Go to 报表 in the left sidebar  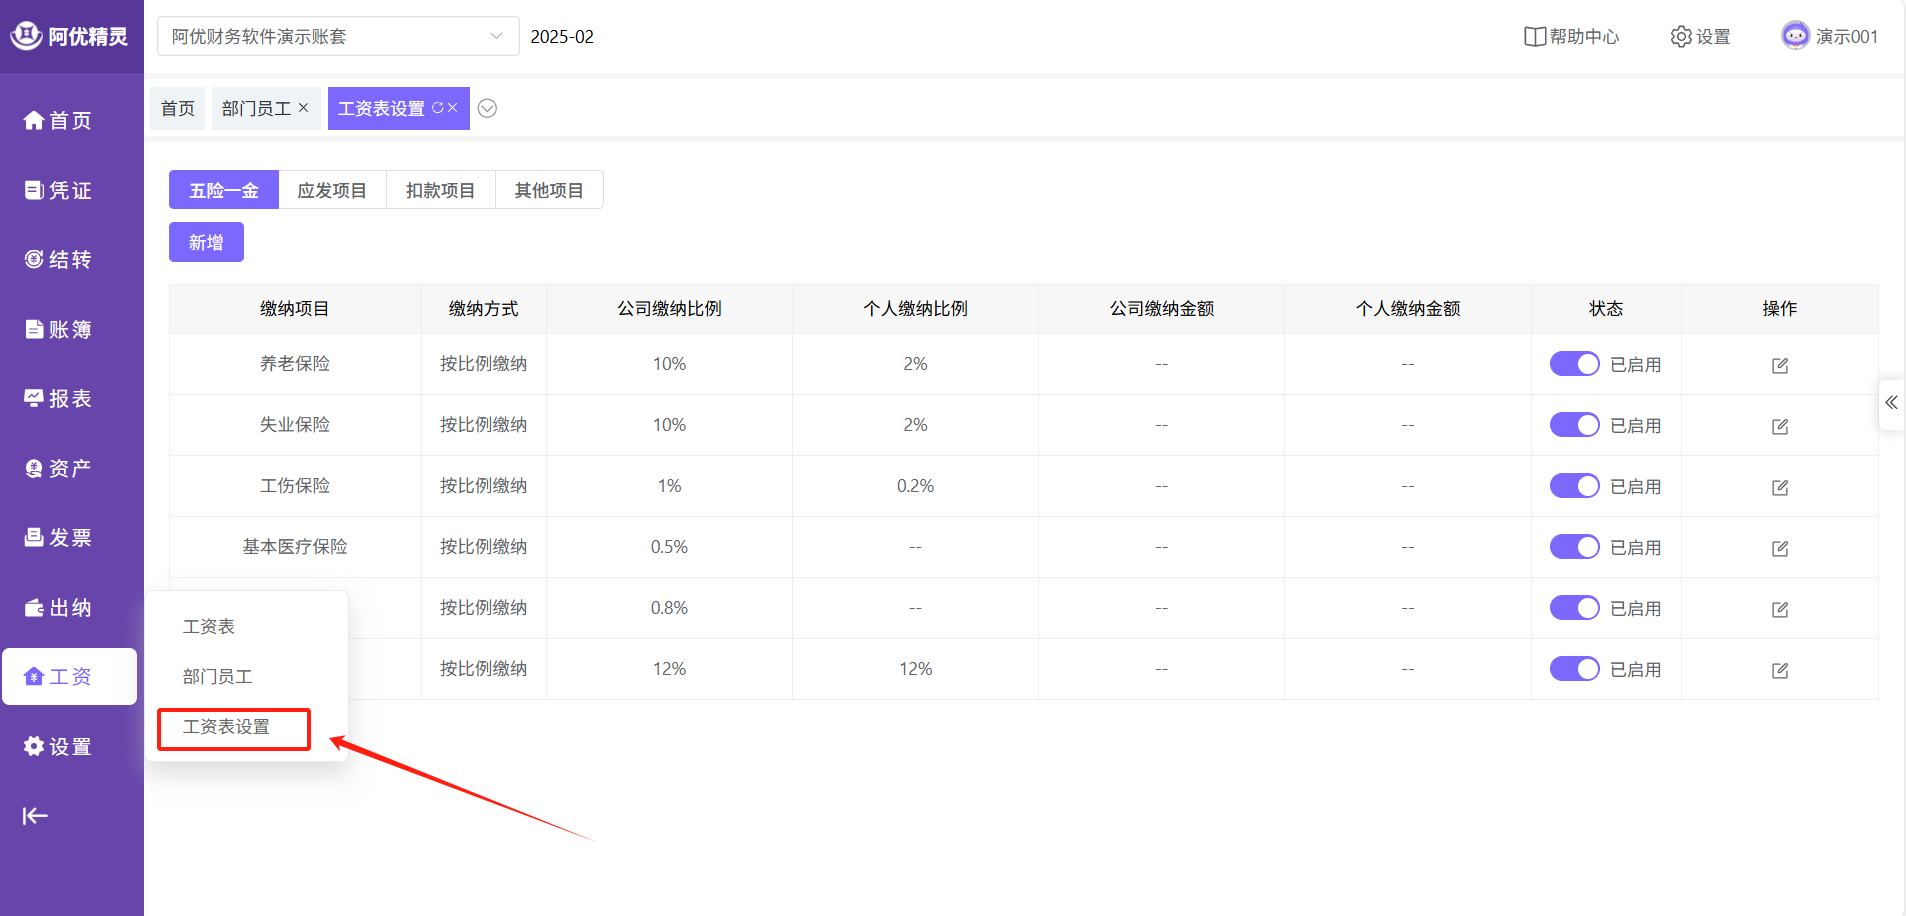click(x=58, y=399)
